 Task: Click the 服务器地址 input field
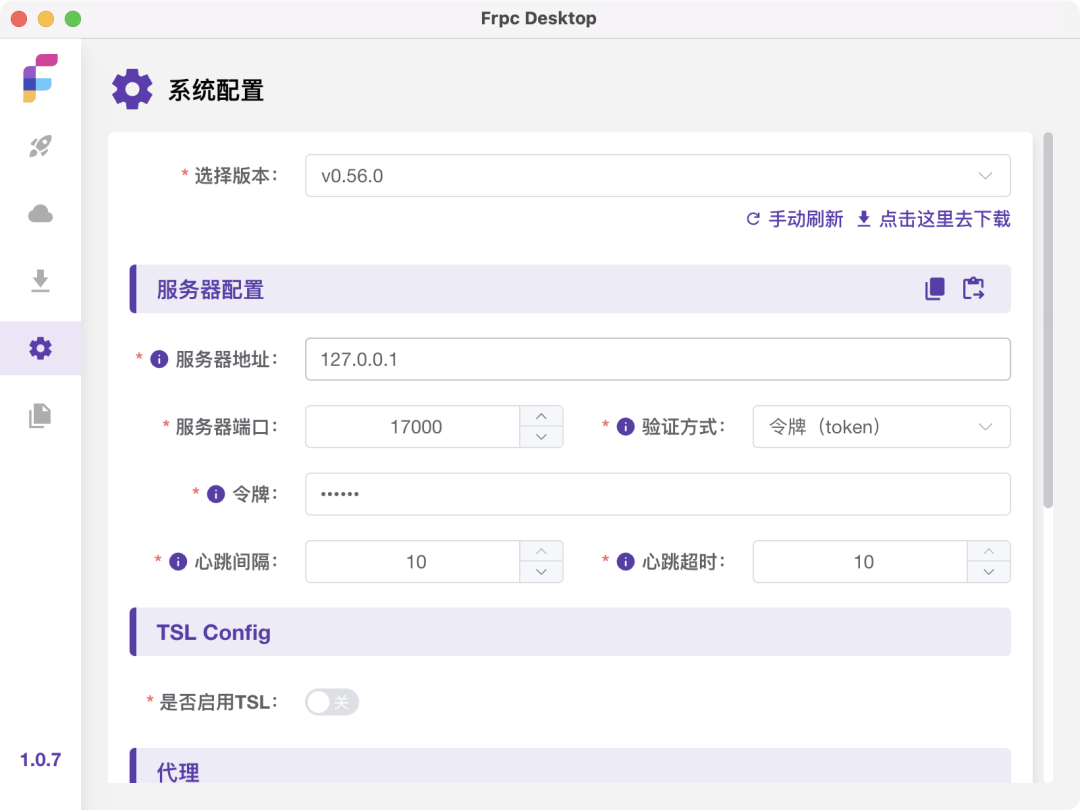click(657, 359)
